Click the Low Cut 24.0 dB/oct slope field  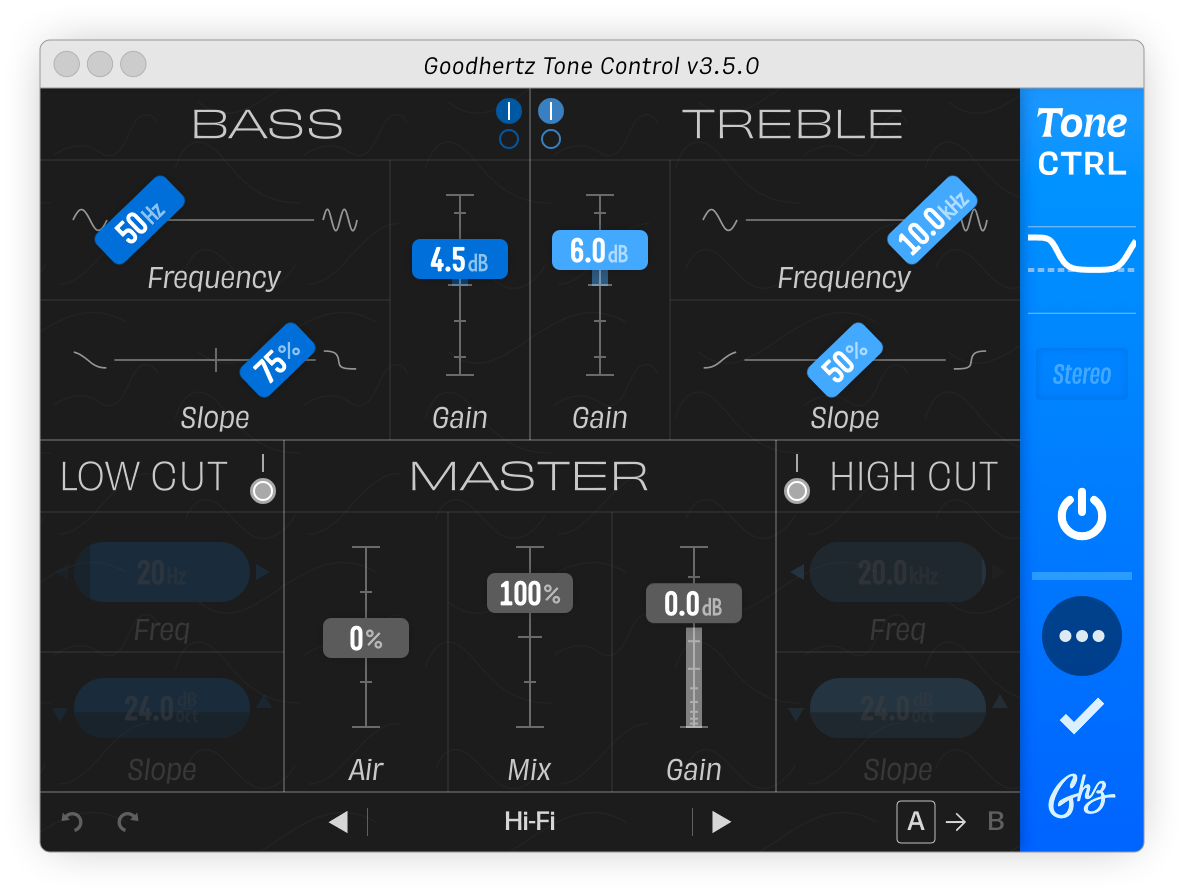pos(162,708)
